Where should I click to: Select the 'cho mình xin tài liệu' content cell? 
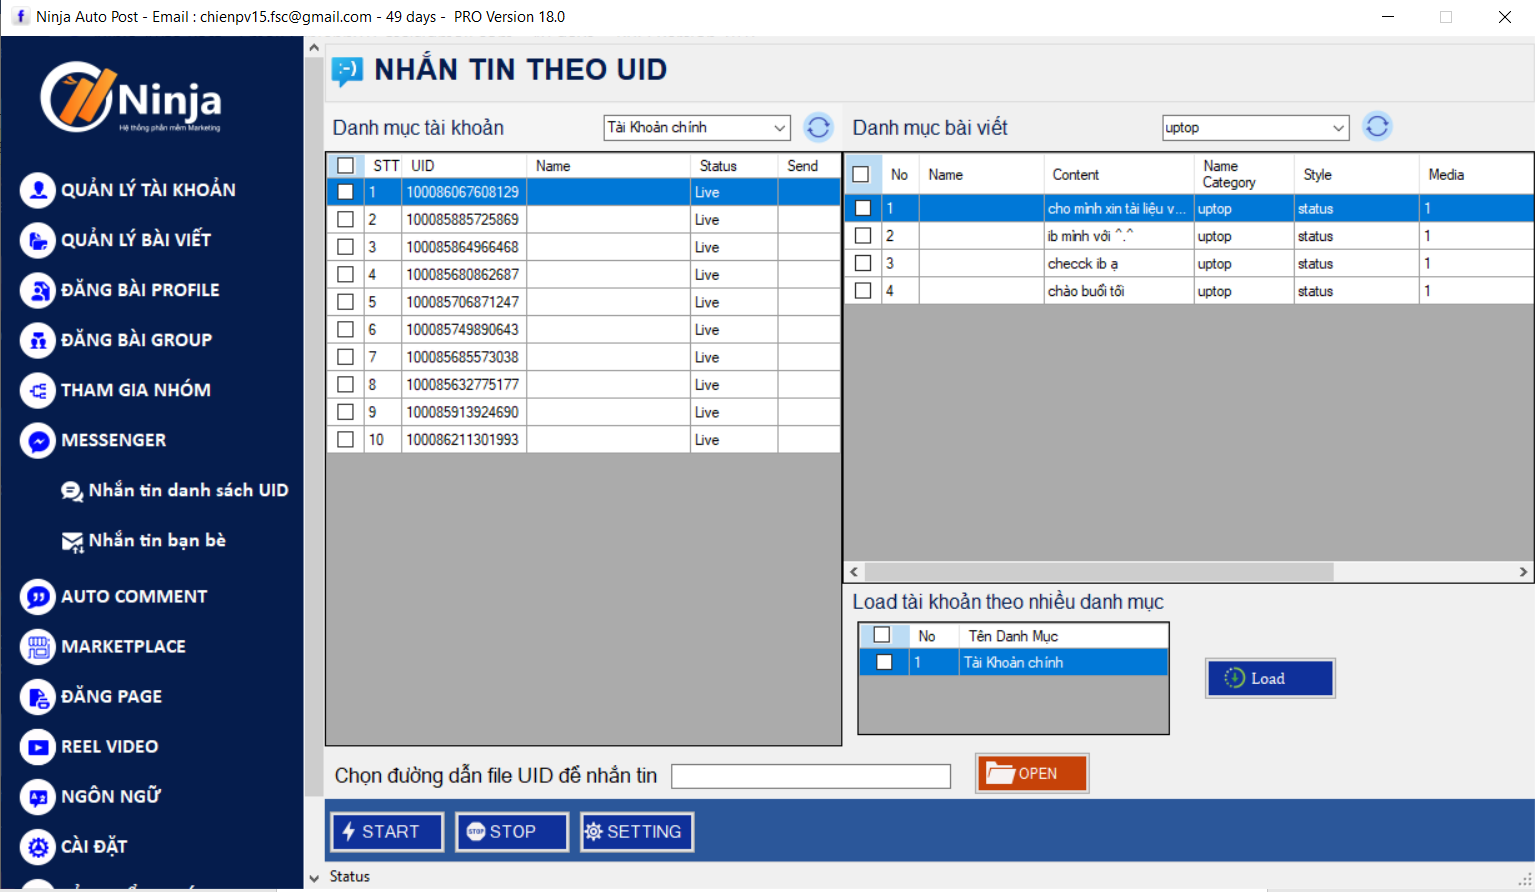pos(1118,208)
